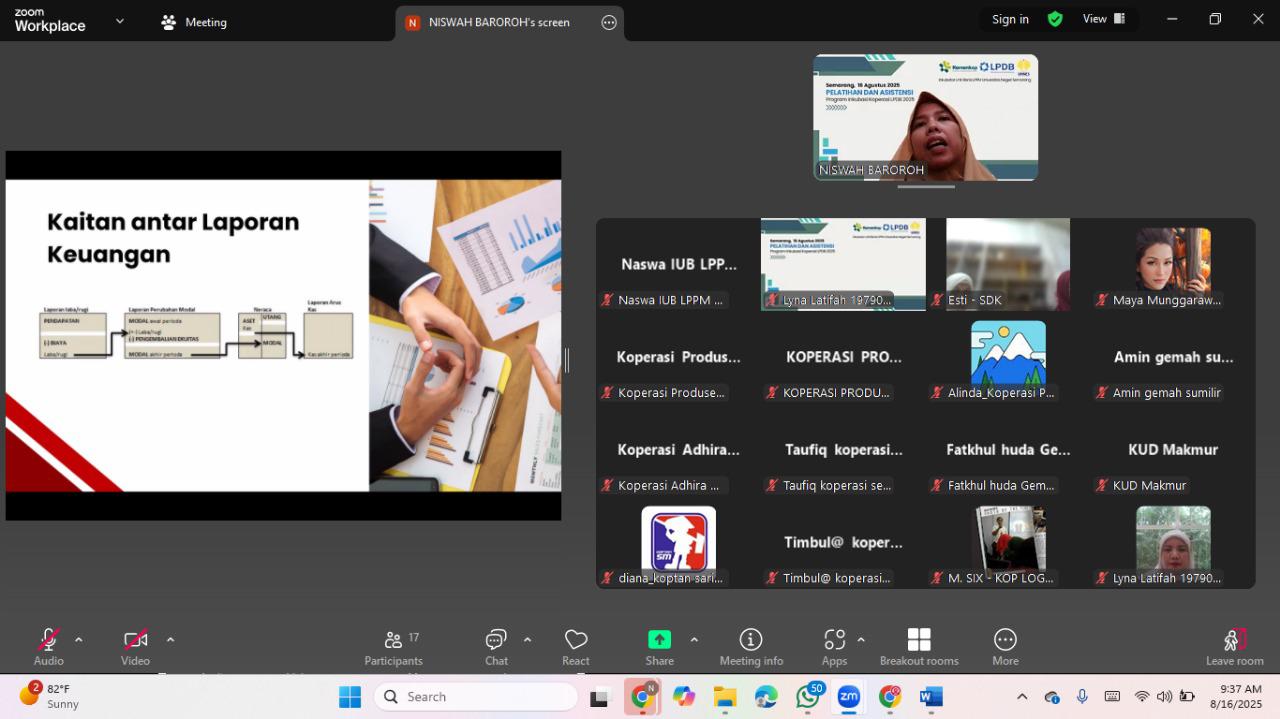Open the More options menu
The height and width of the screenshot is (719, 1280).
(1005, 647)
